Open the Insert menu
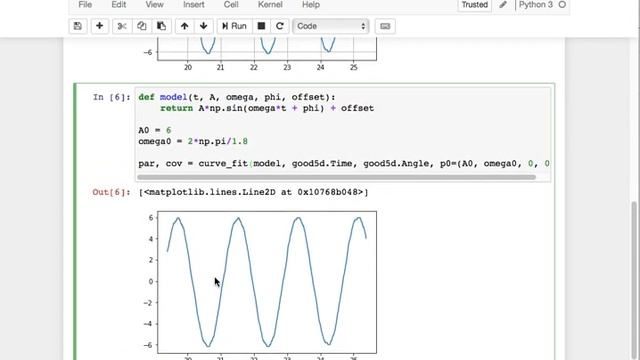This screenshot has width=640, height=360. (x=193, y=5)
